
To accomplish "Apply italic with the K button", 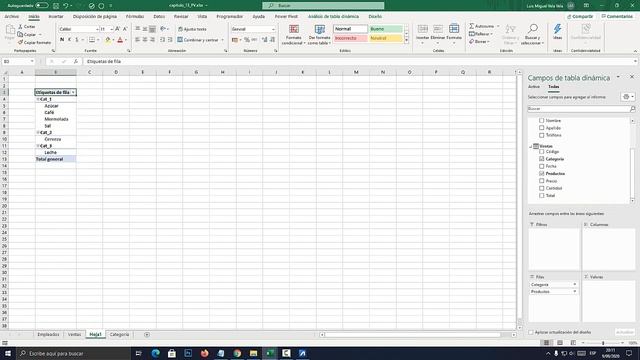I will point(69,40).
